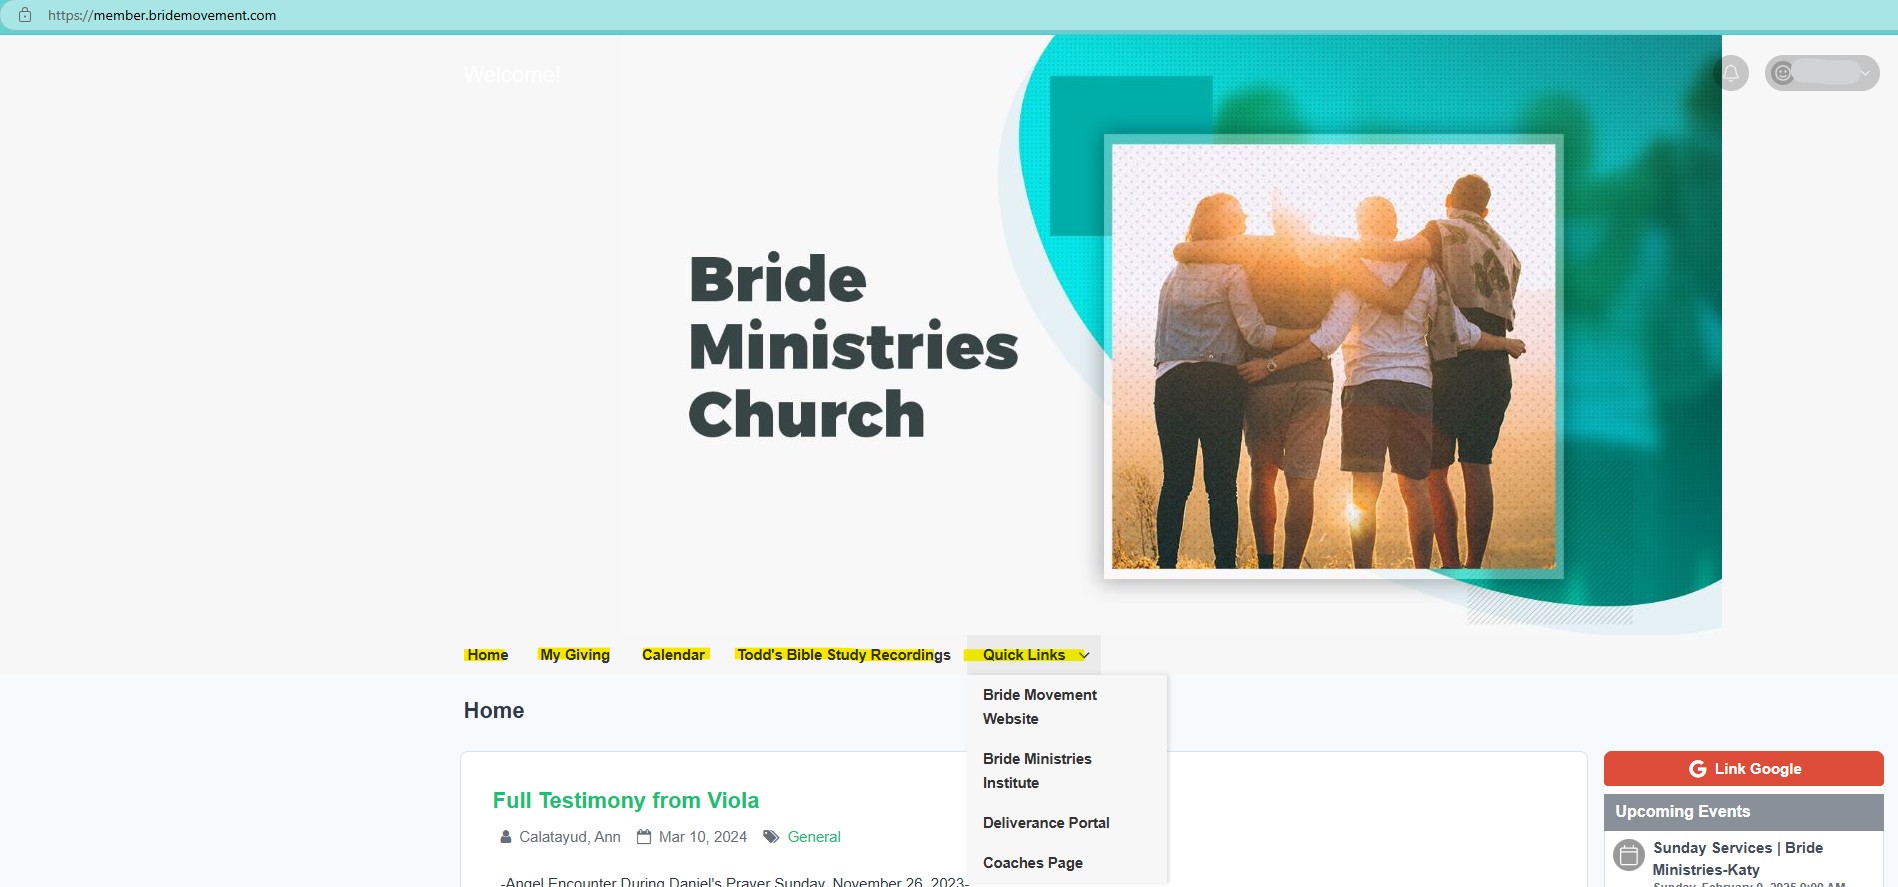Image resolution: width=1898 pixels, height=887 pixels.
Task: Click the calendar icon beside Sunday Services event
Action: click(1629, 855)
